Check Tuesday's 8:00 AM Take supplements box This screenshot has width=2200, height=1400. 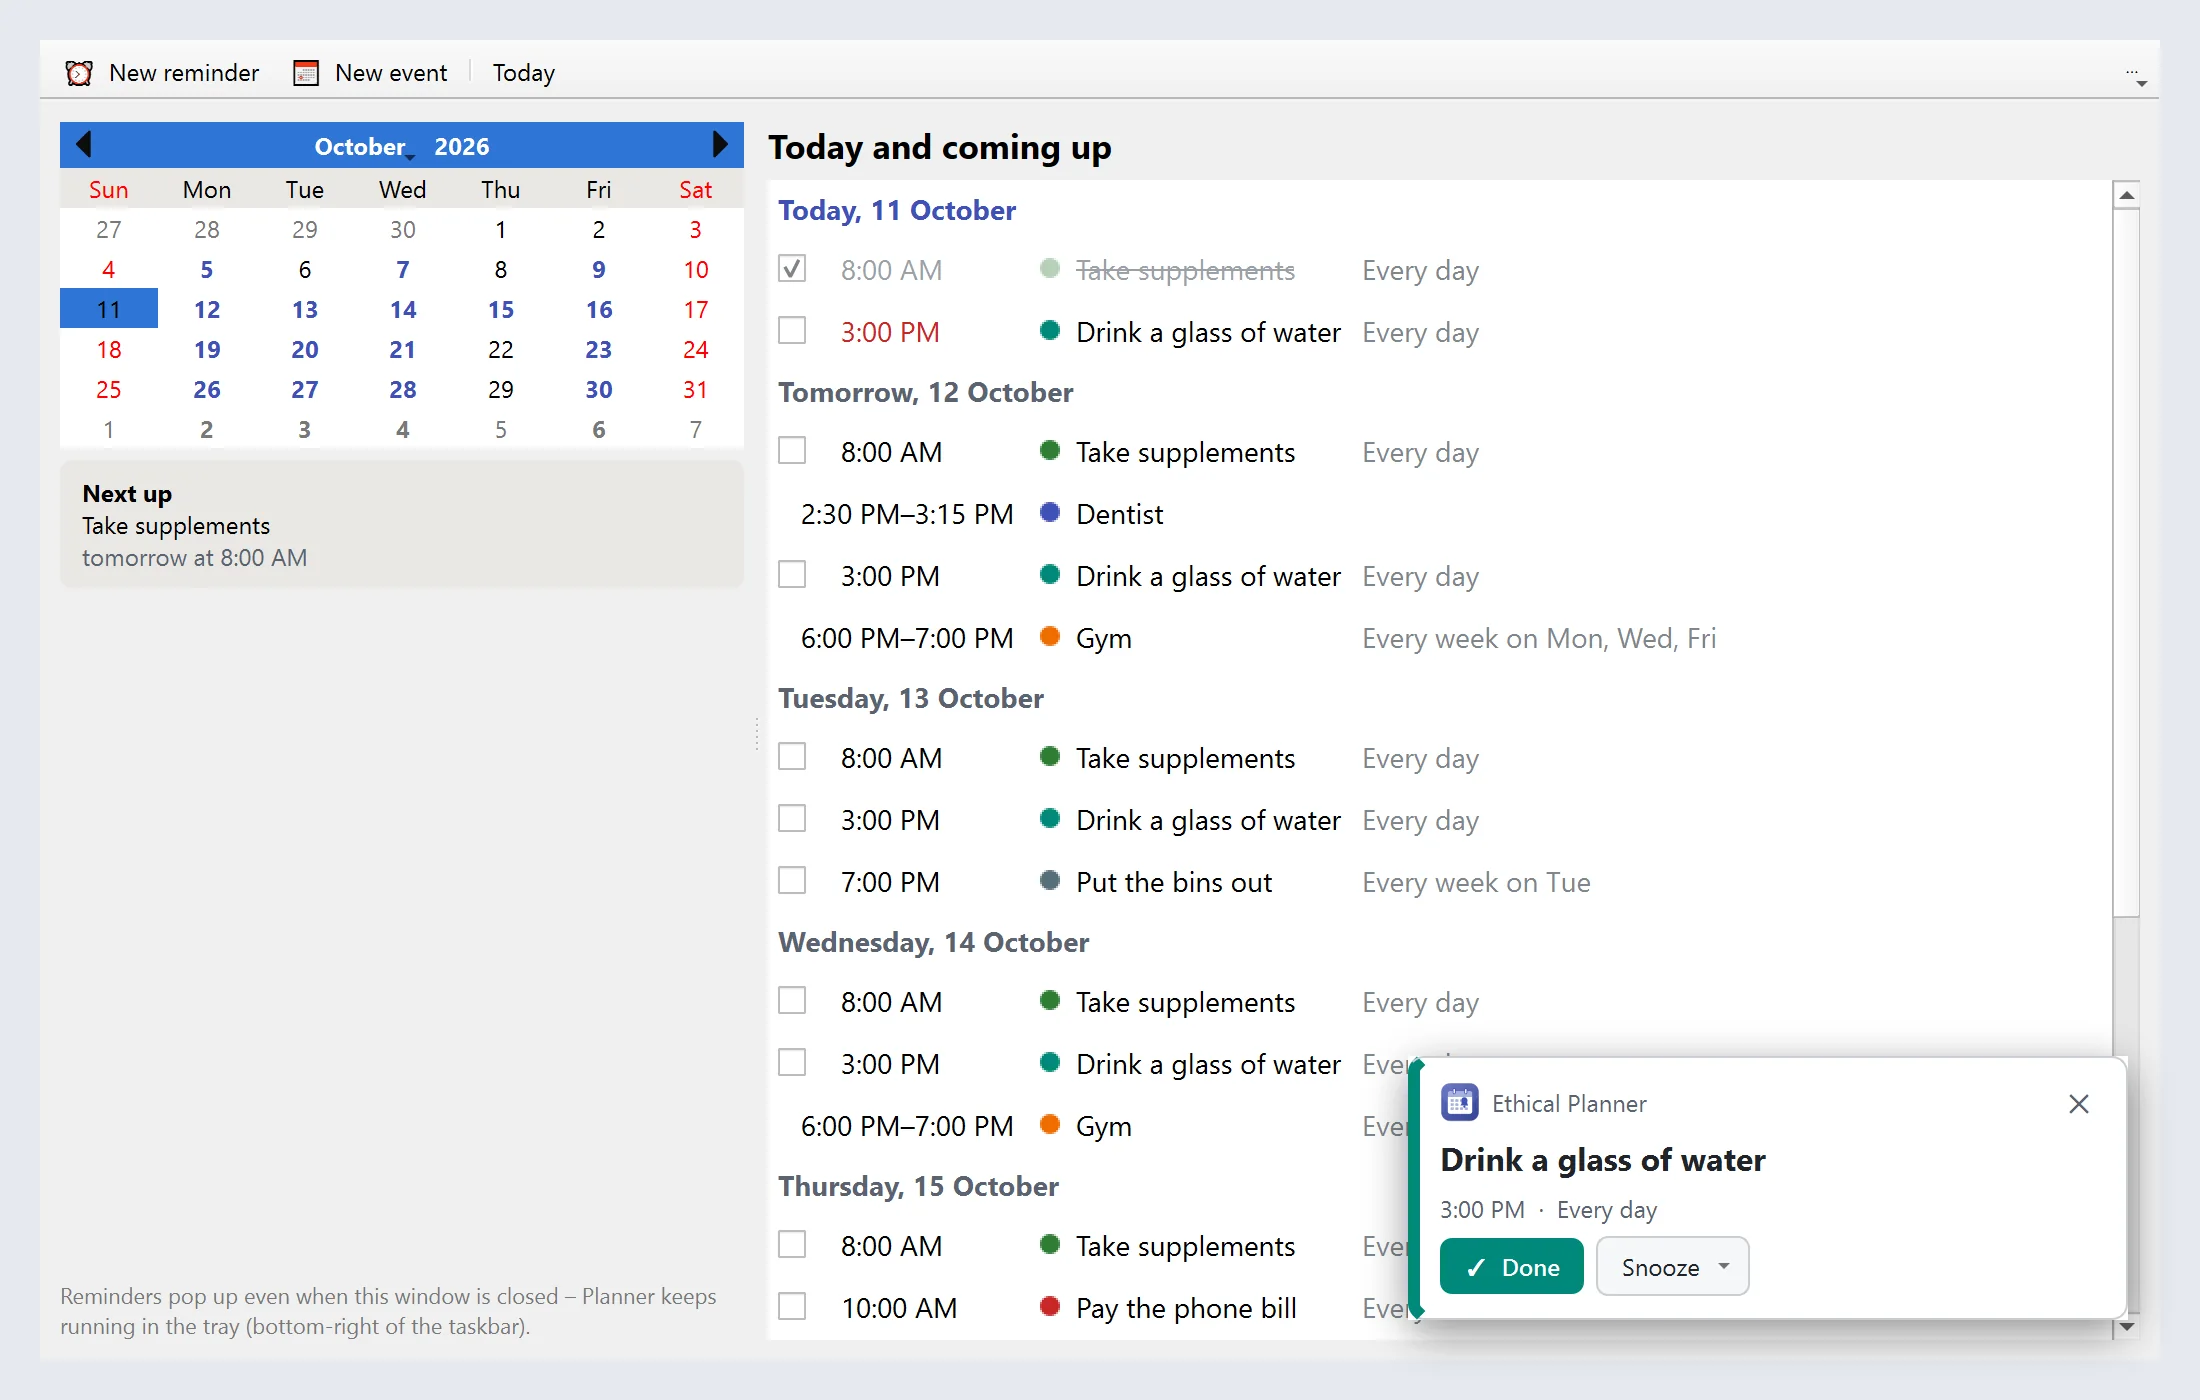(x=792, y=757)
